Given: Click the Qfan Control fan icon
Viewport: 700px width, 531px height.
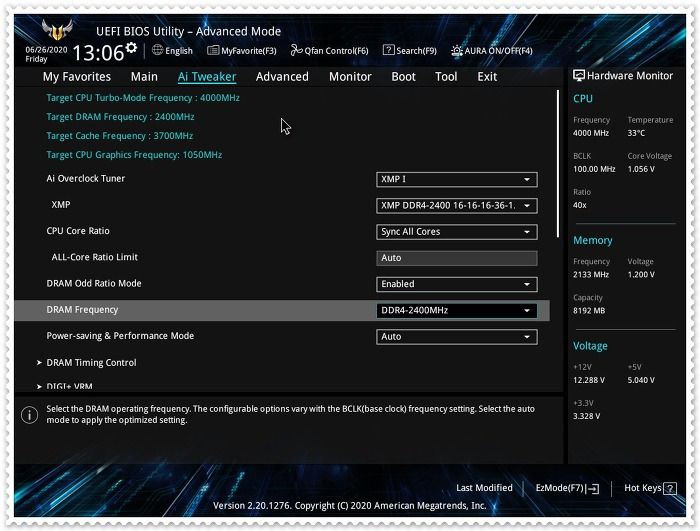Looking at the screenshot, I should point(296,50).
